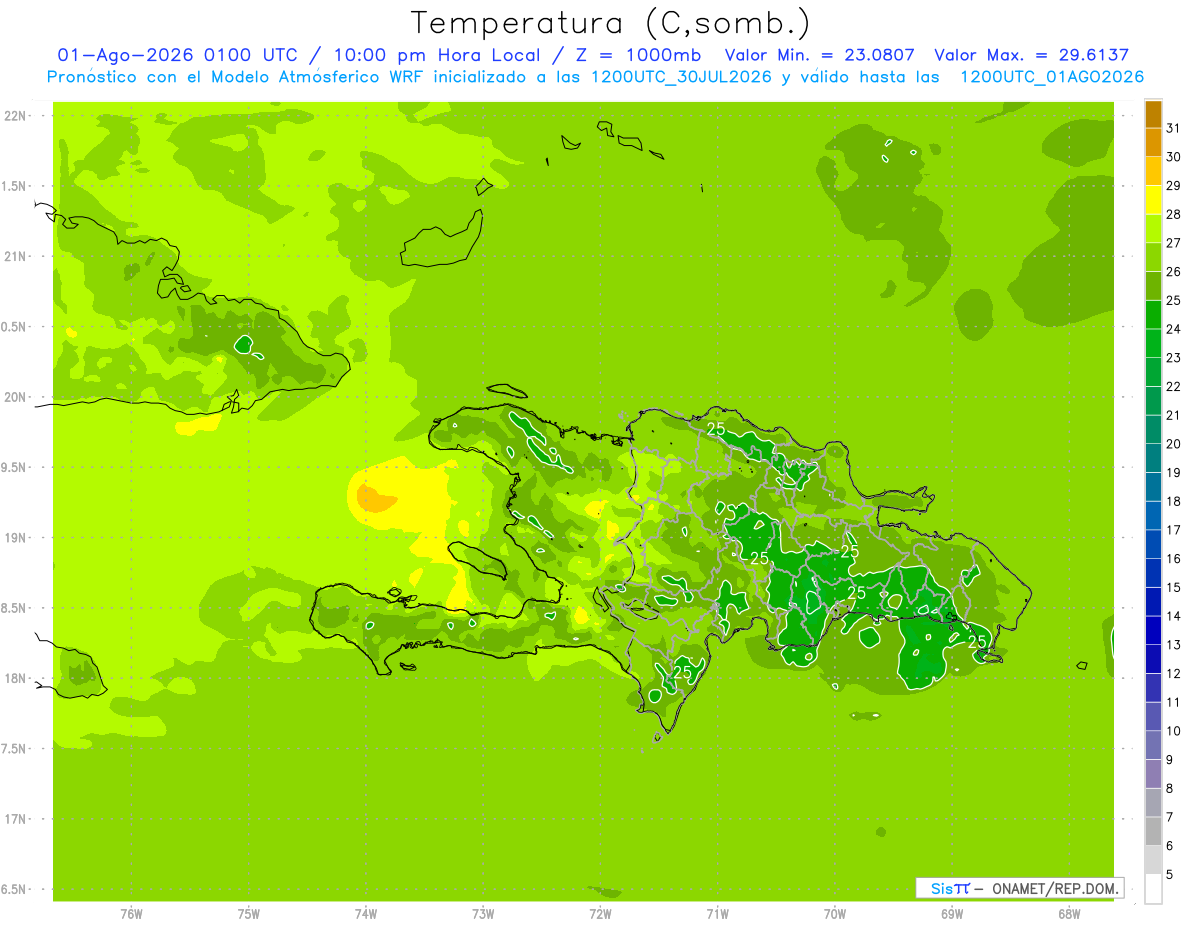Click the 'Valor Min. = 23.0807' value
This screenshot has width=1200, height=927.
822,55
